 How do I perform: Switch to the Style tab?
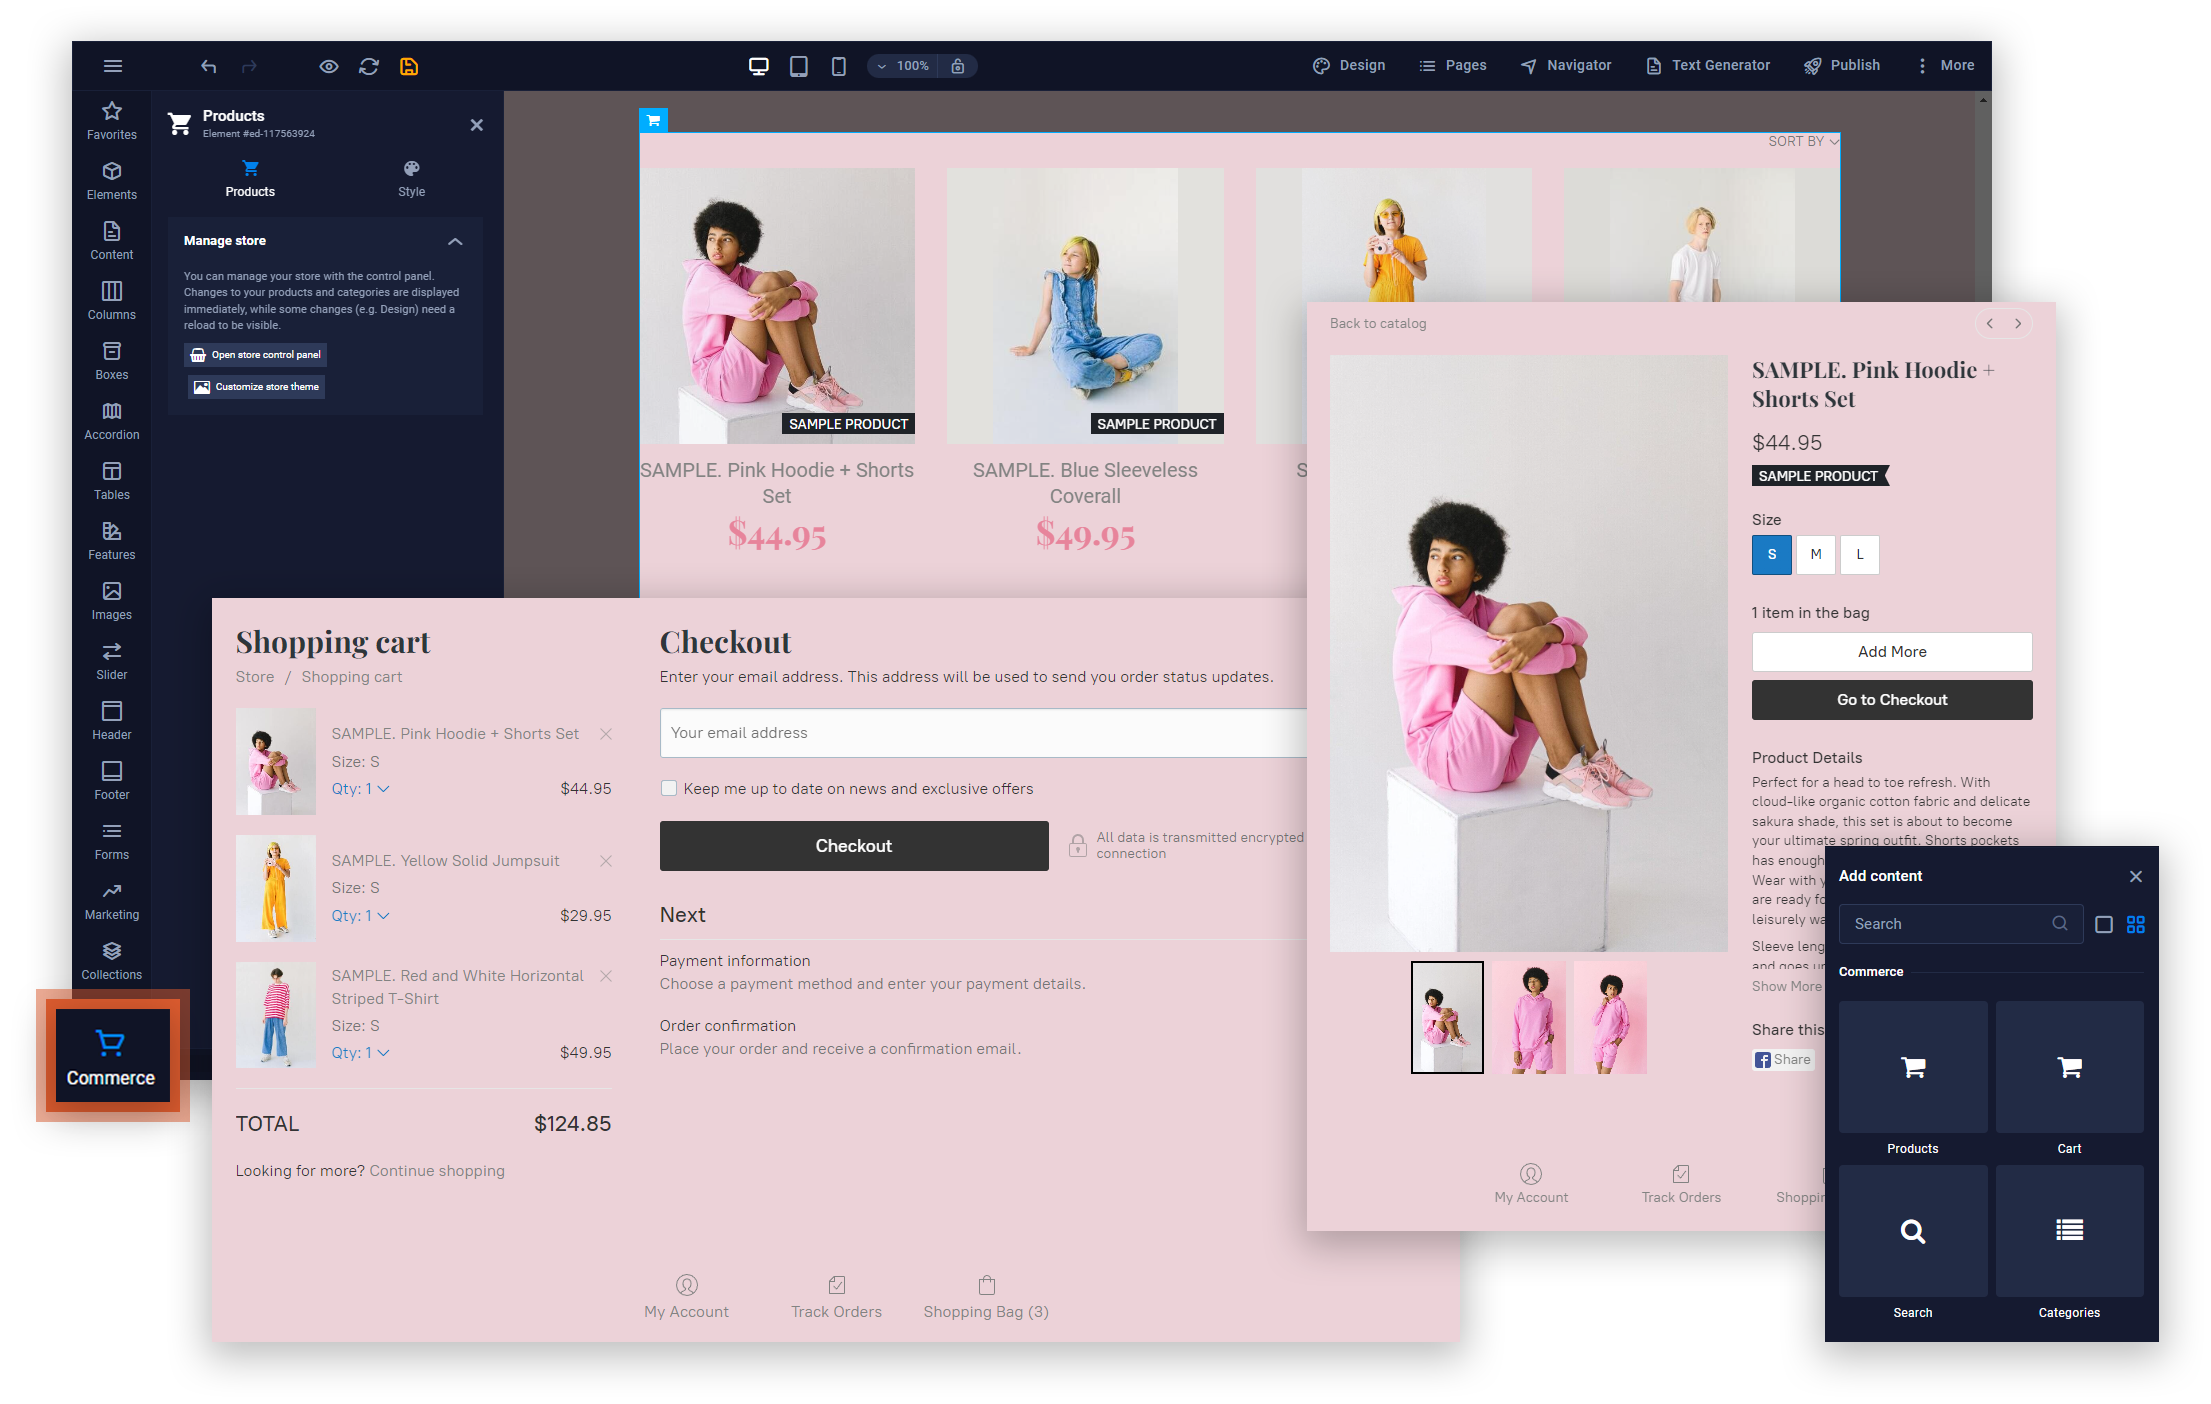click(411, 179)
